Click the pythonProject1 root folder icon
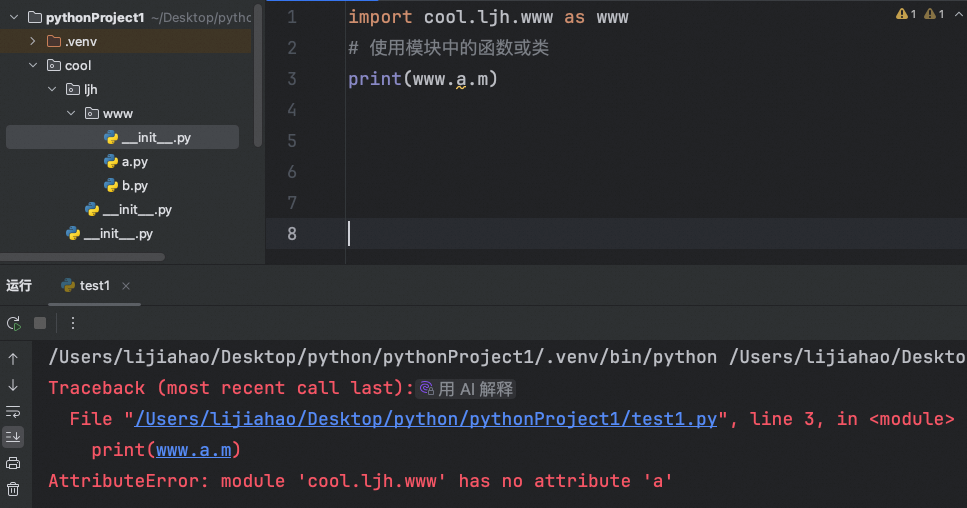967x508 pixels. point(35,17)
